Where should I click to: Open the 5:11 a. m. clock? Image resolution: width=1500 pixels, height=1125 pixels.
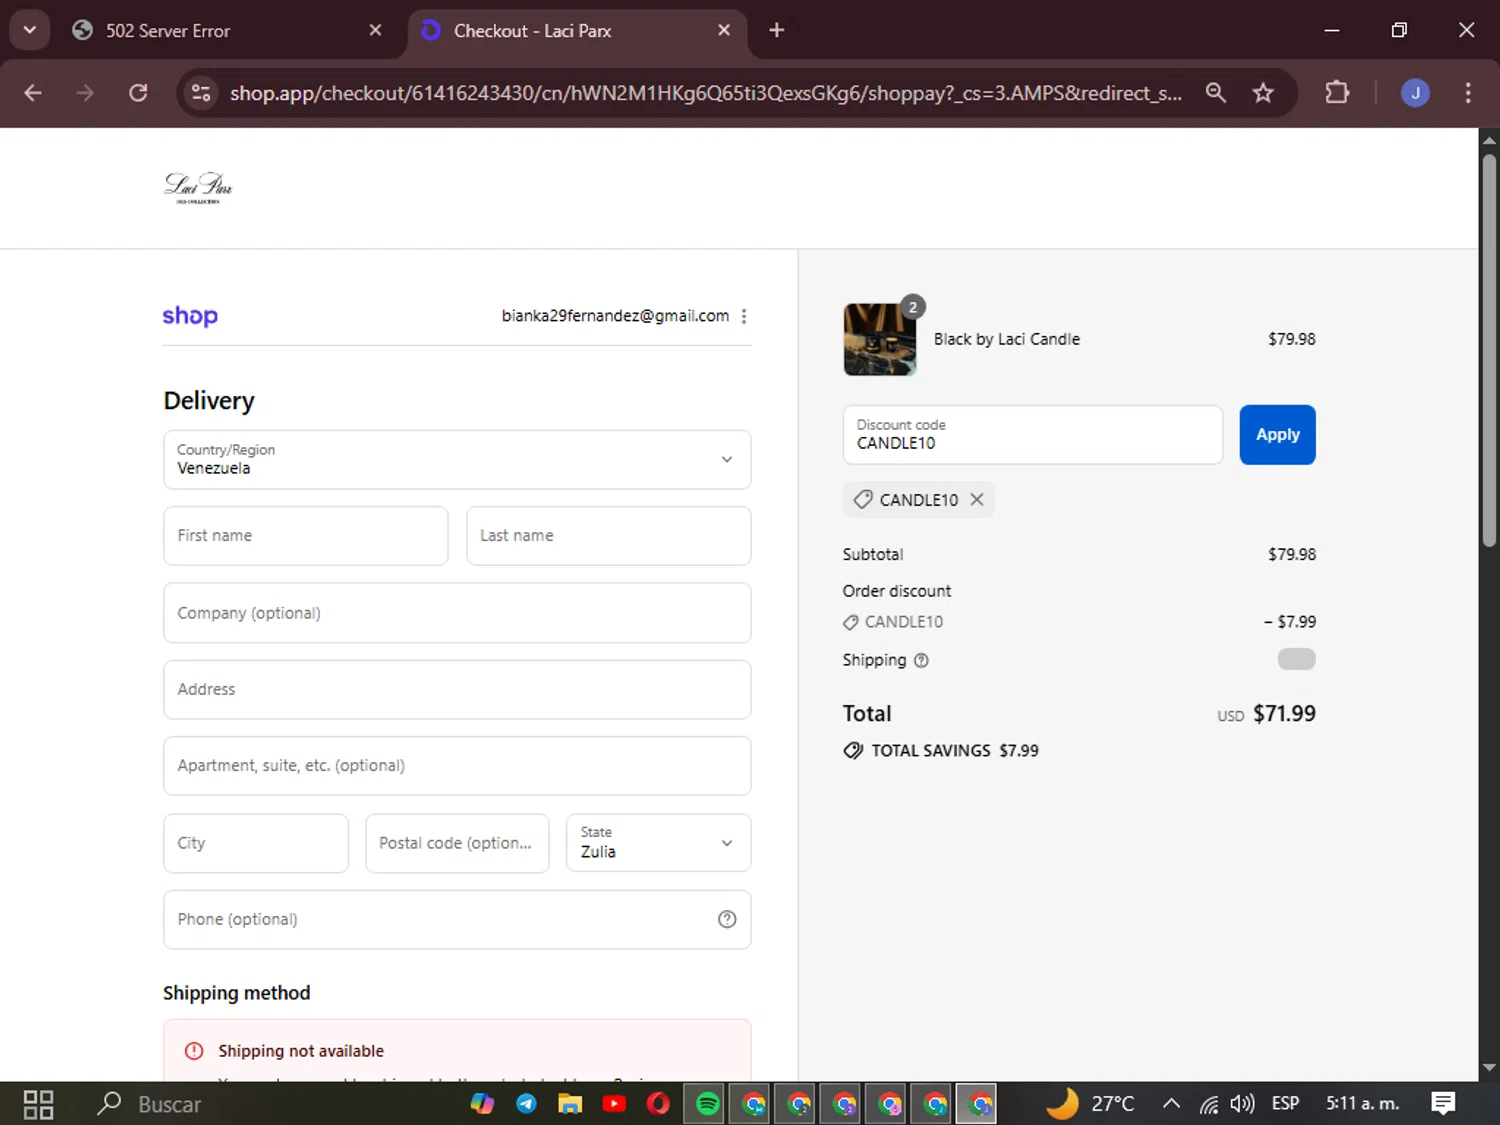point(1363,1104)
